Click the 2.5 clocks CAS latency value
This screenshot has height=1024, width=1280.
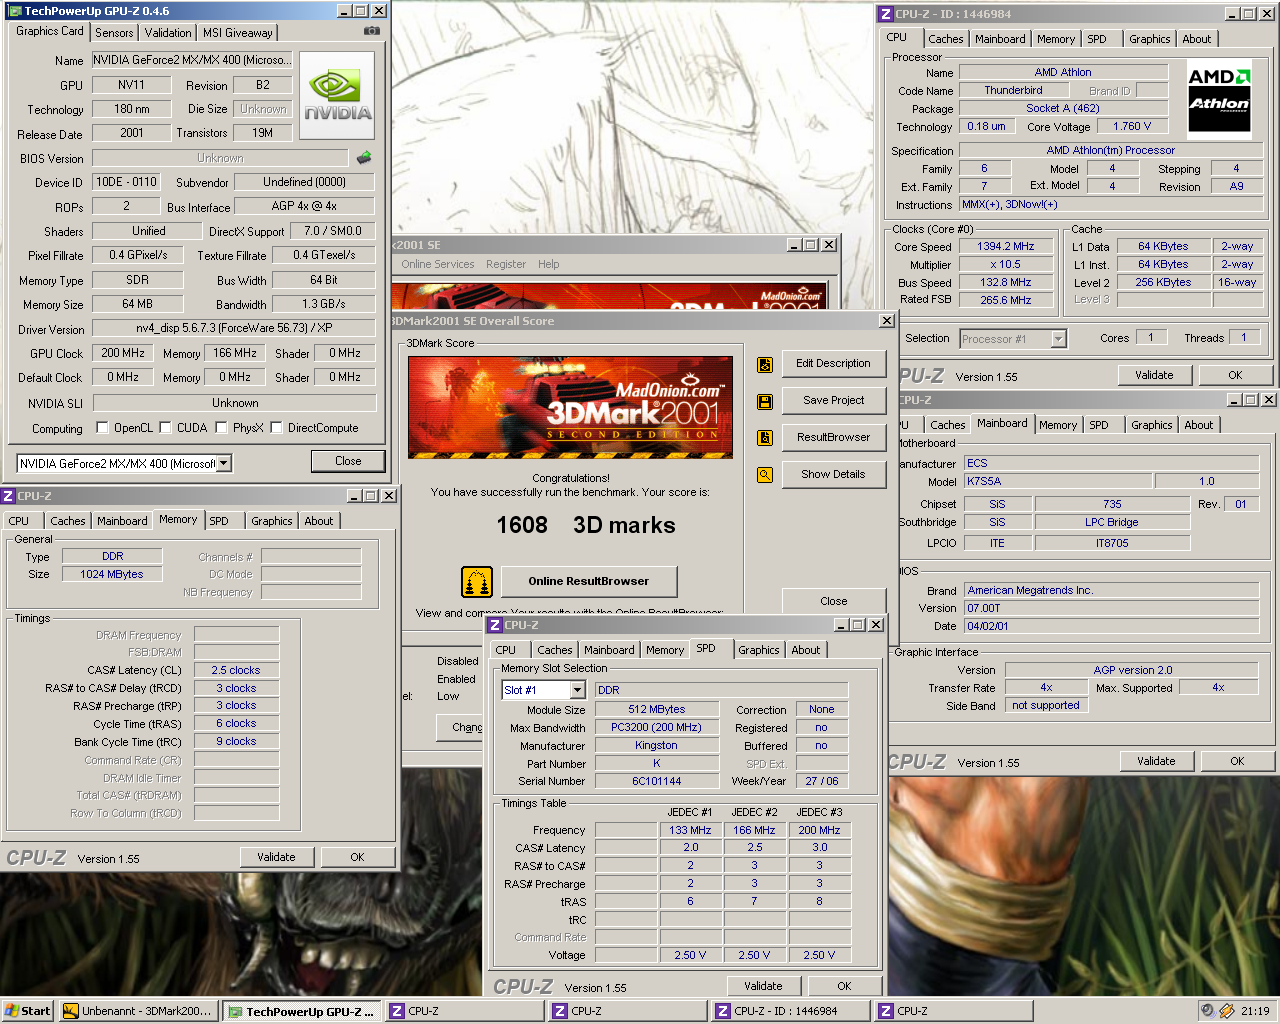(x=236, y=670)
